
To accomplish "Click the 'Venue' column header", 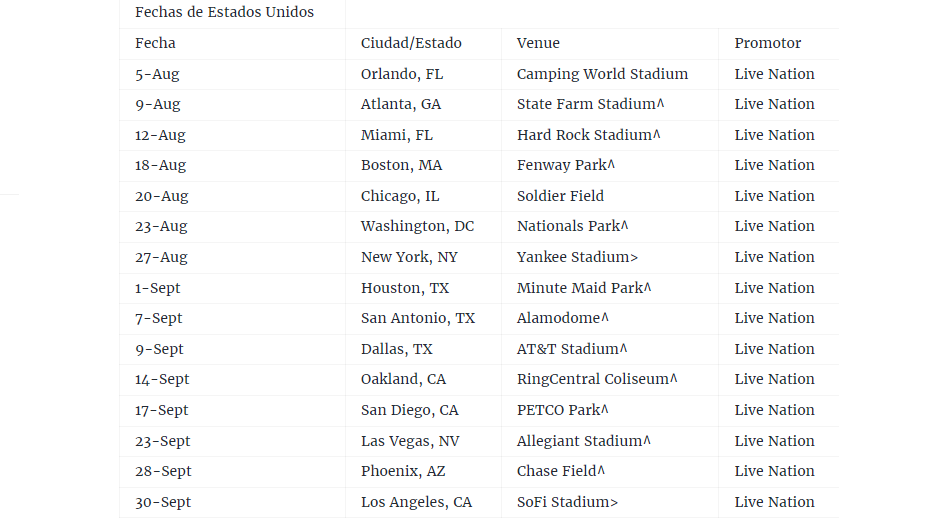I will pyautogui.click(x=538, y=43).
